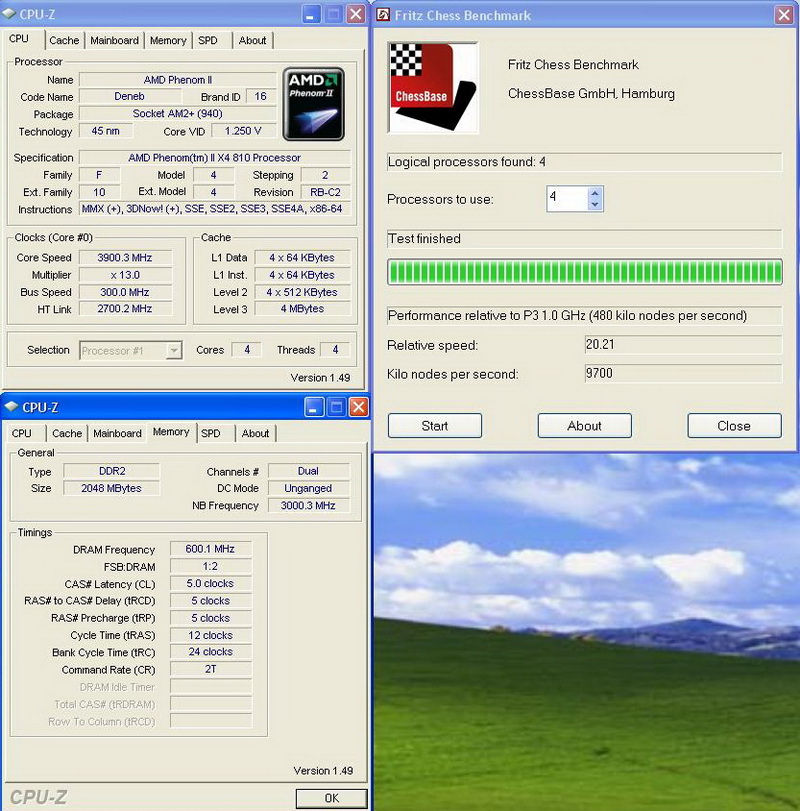The width and height of the screenshot is (800, 811).
Task: Open Memory tab in top CPU-Z window
Action: 168,40
